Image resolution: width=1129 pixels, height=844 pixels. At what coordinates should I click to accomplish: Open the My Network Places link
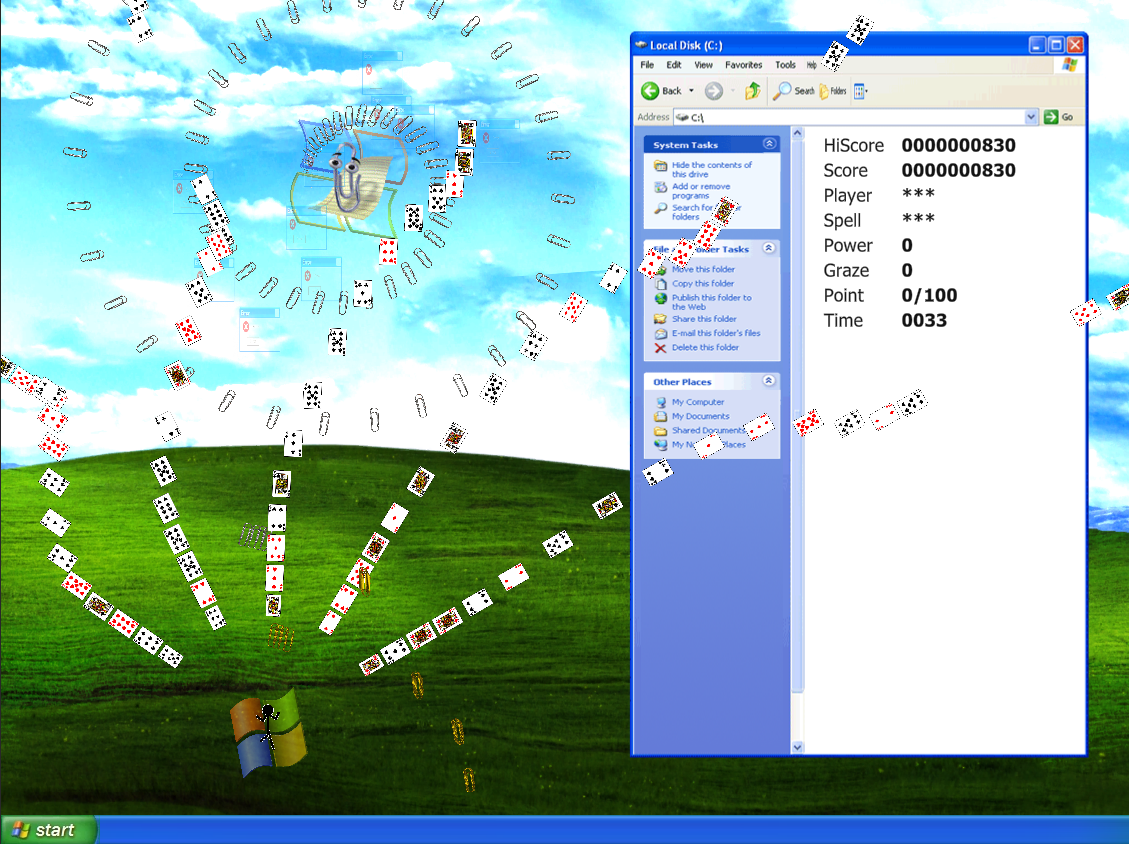[709, 445]
